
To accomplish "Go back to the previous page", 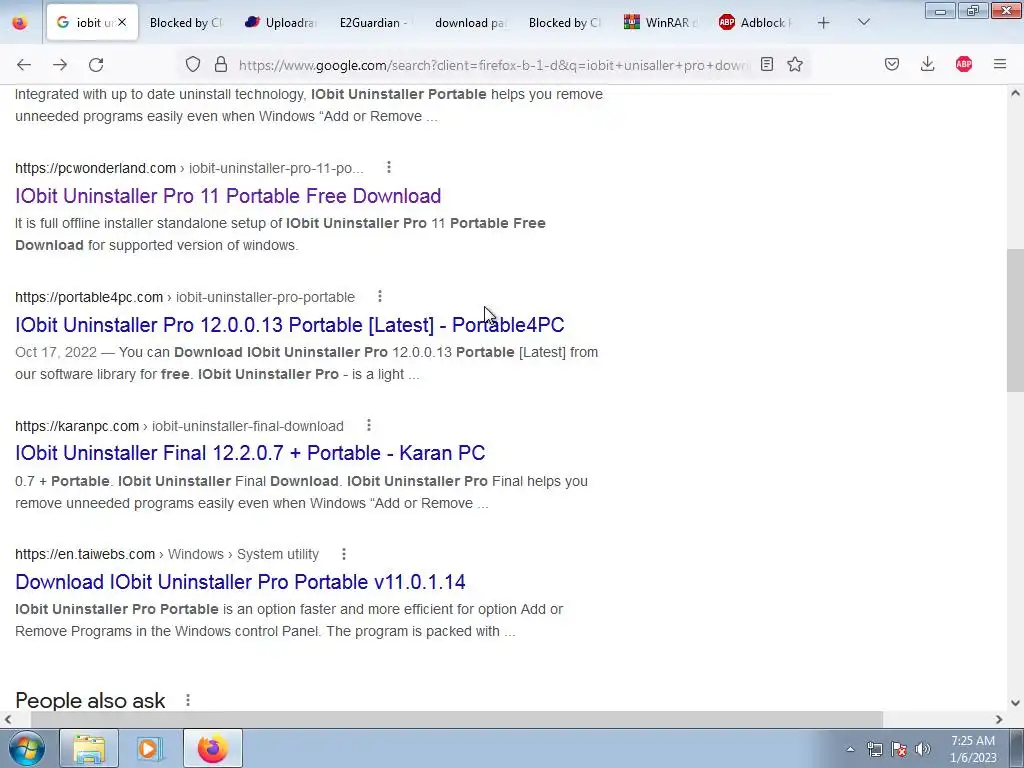I will (24, 64).
